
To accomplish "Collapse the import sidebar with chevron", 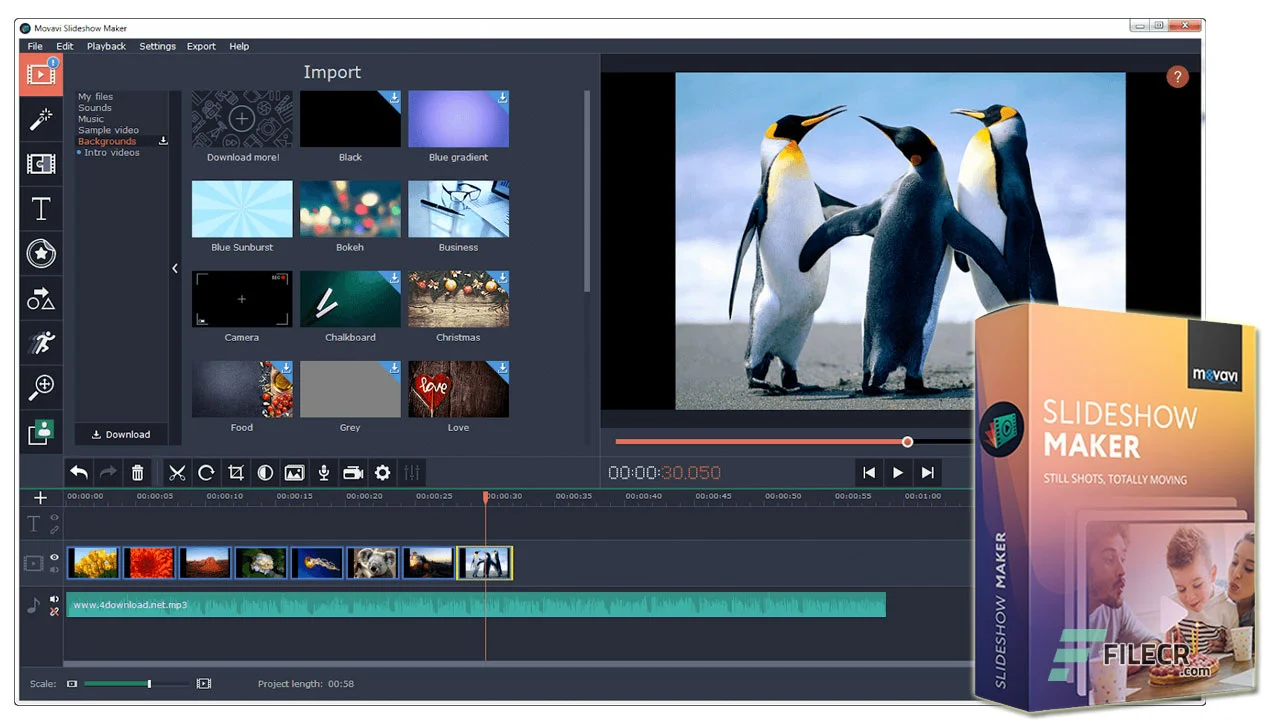I will coord(175,268).
